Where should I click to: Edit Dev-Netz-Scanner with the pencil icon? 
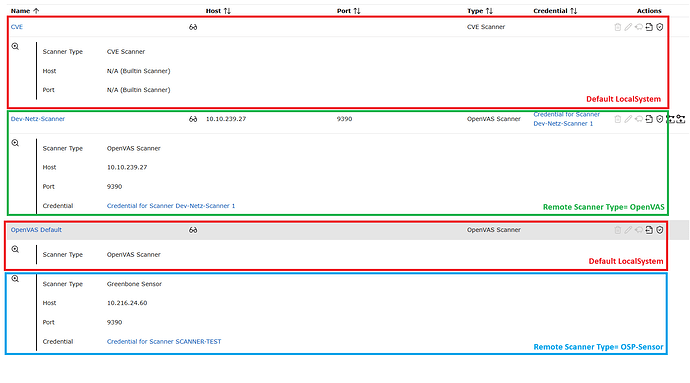point(628,119)
